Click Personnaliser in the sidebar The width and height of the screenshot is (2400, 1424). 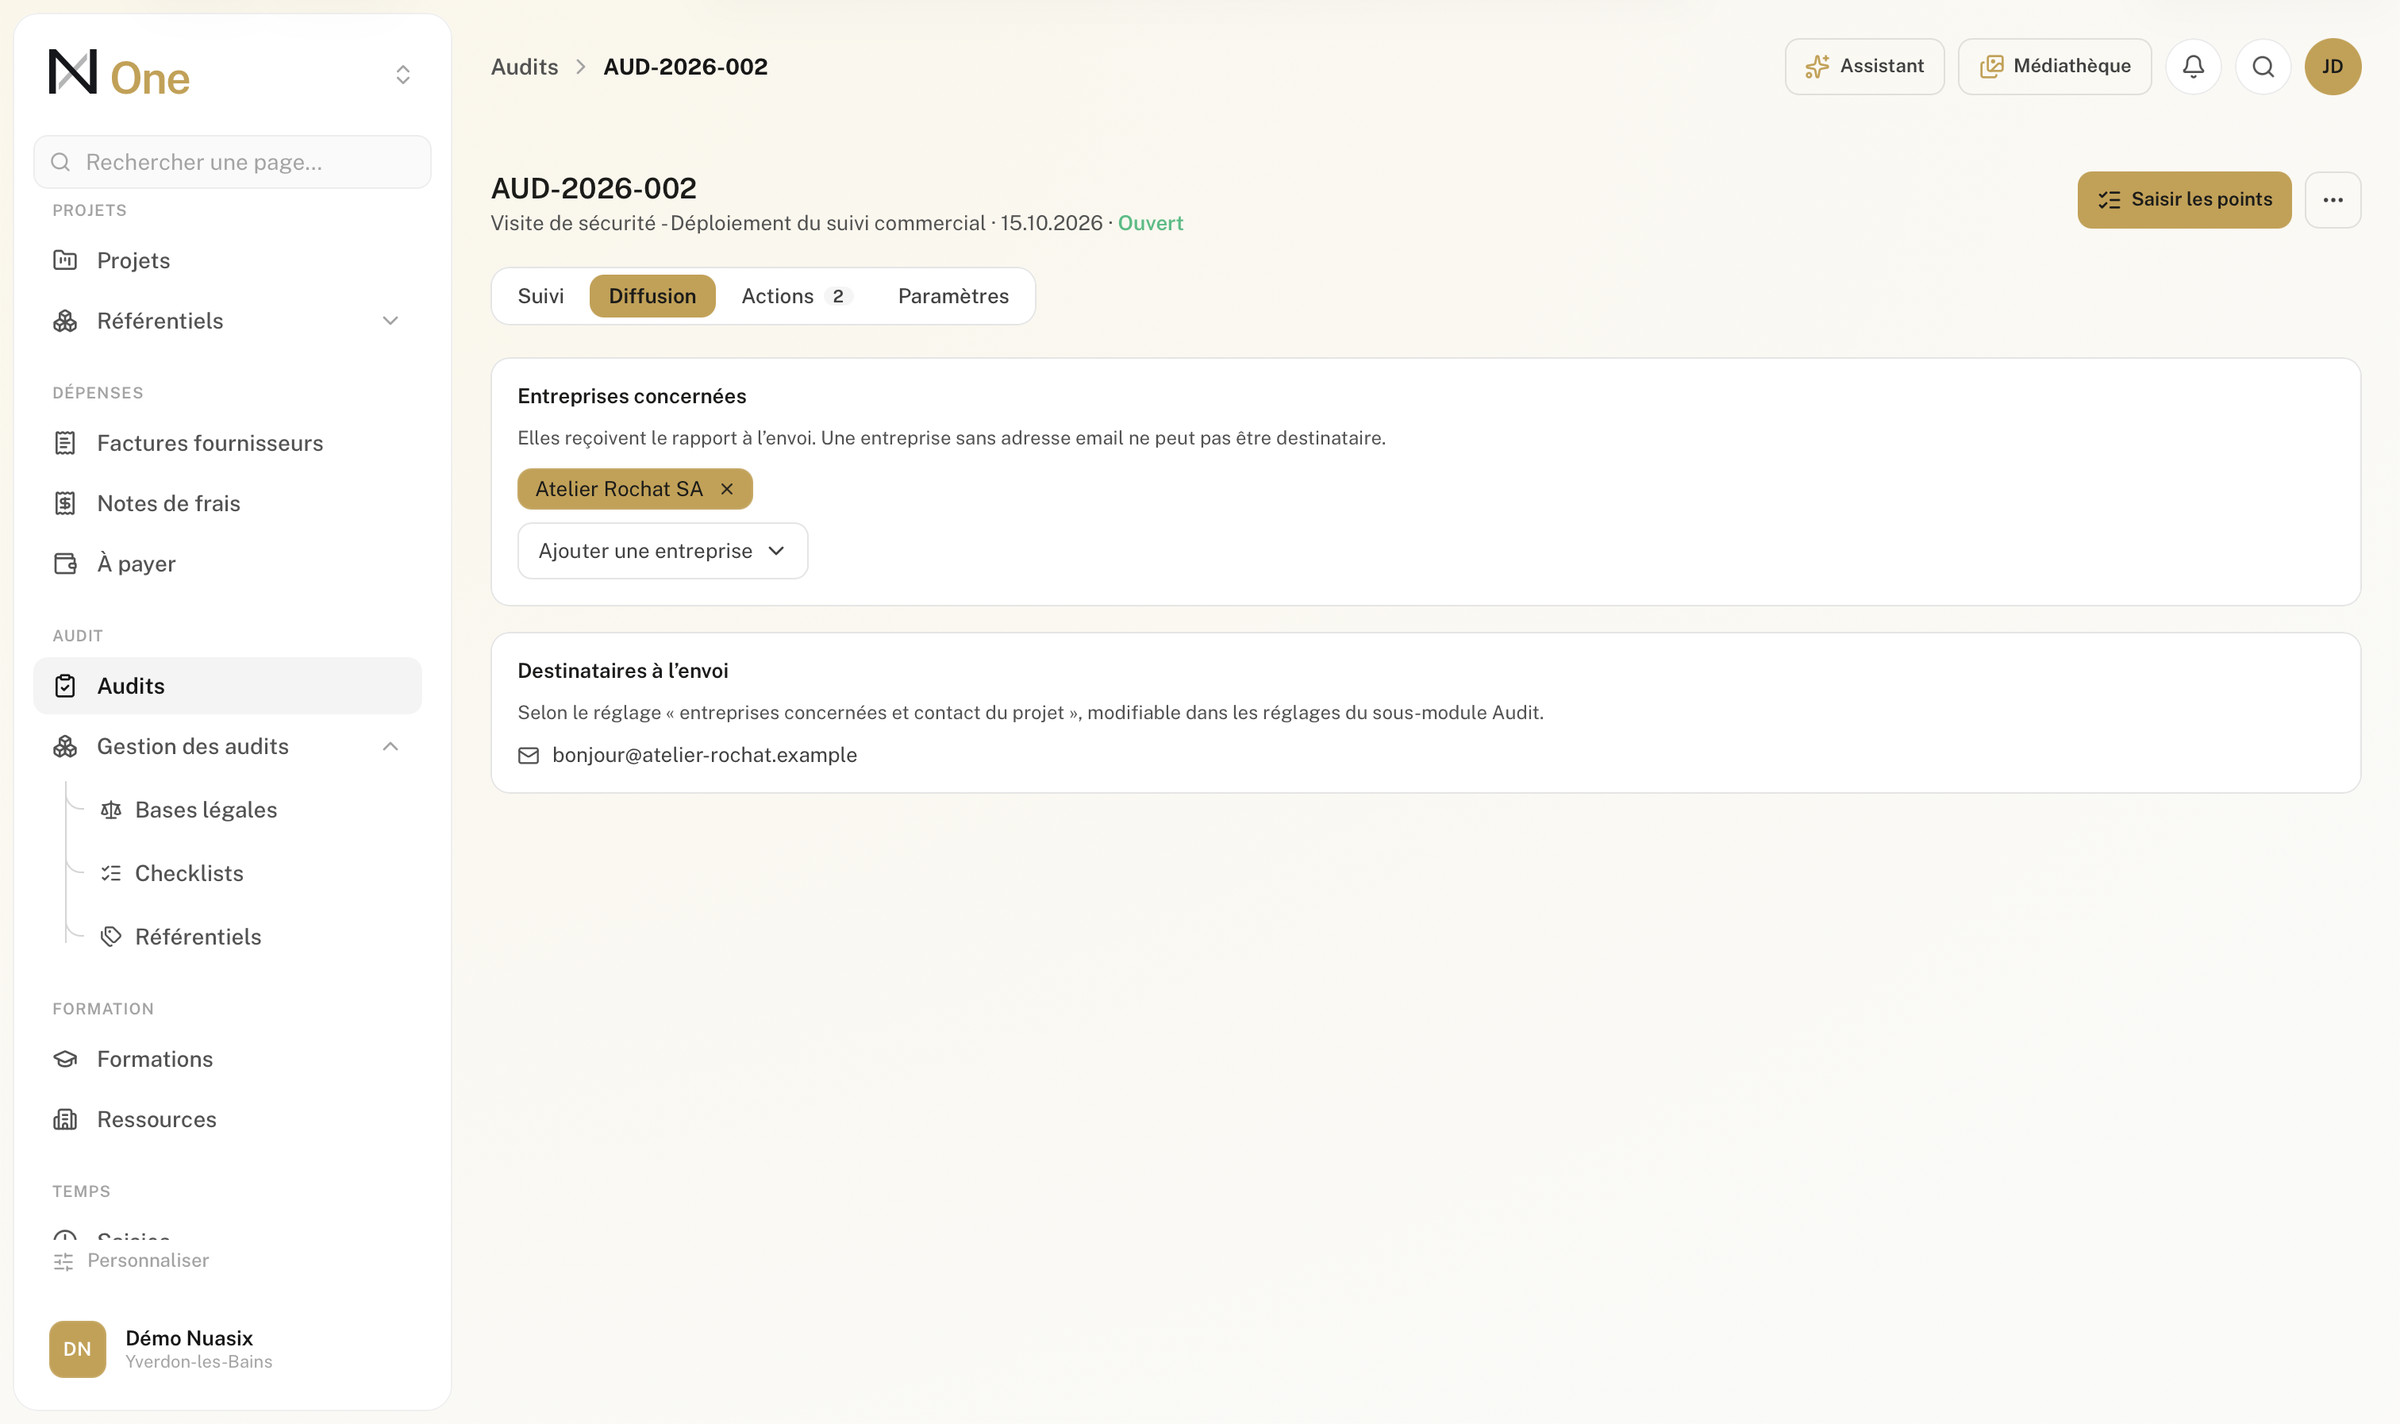(x=131, y=1261)
